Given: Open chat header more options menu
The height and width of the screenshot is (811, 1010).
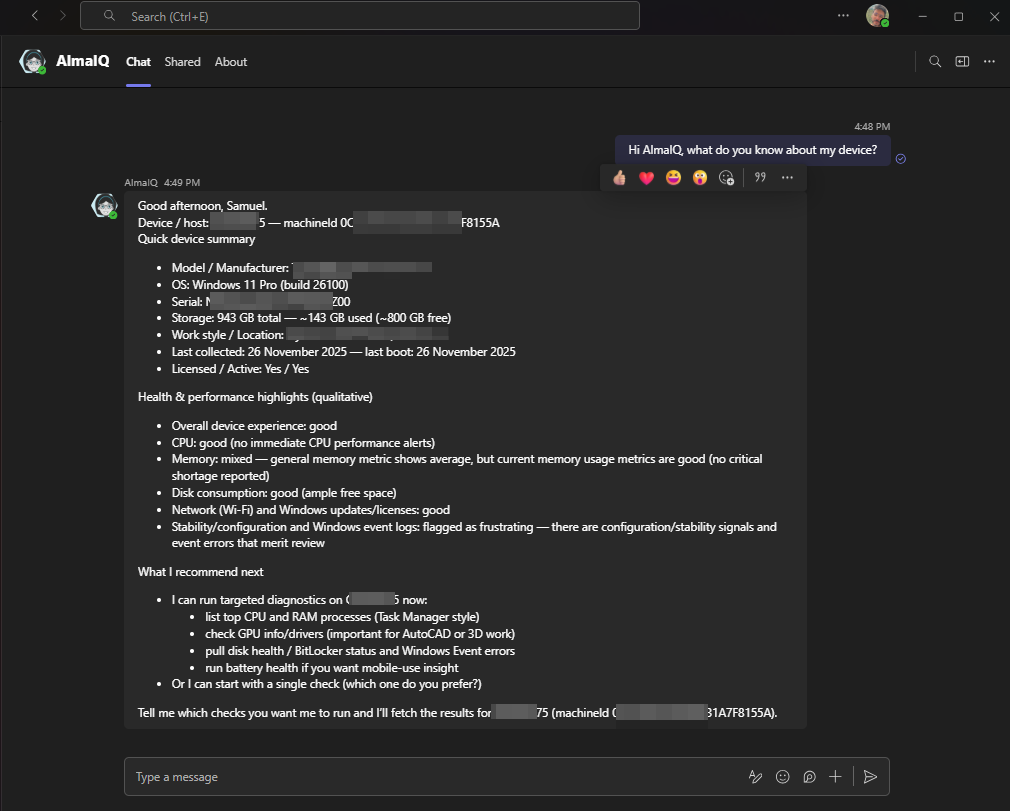Looking at the screenshot, I should click(x=989, y=62).
